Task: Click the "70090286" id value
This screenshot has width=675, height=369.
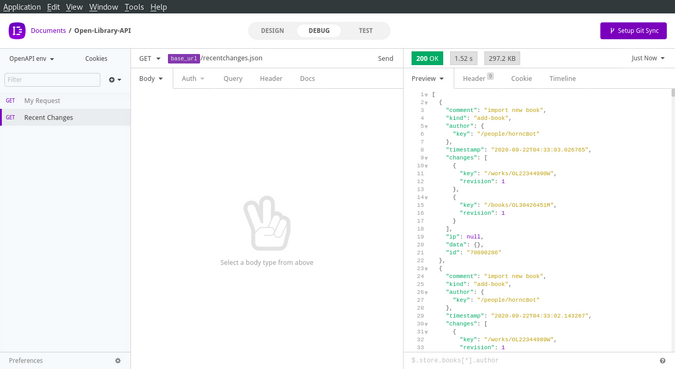Action: (x=484, y=253)
